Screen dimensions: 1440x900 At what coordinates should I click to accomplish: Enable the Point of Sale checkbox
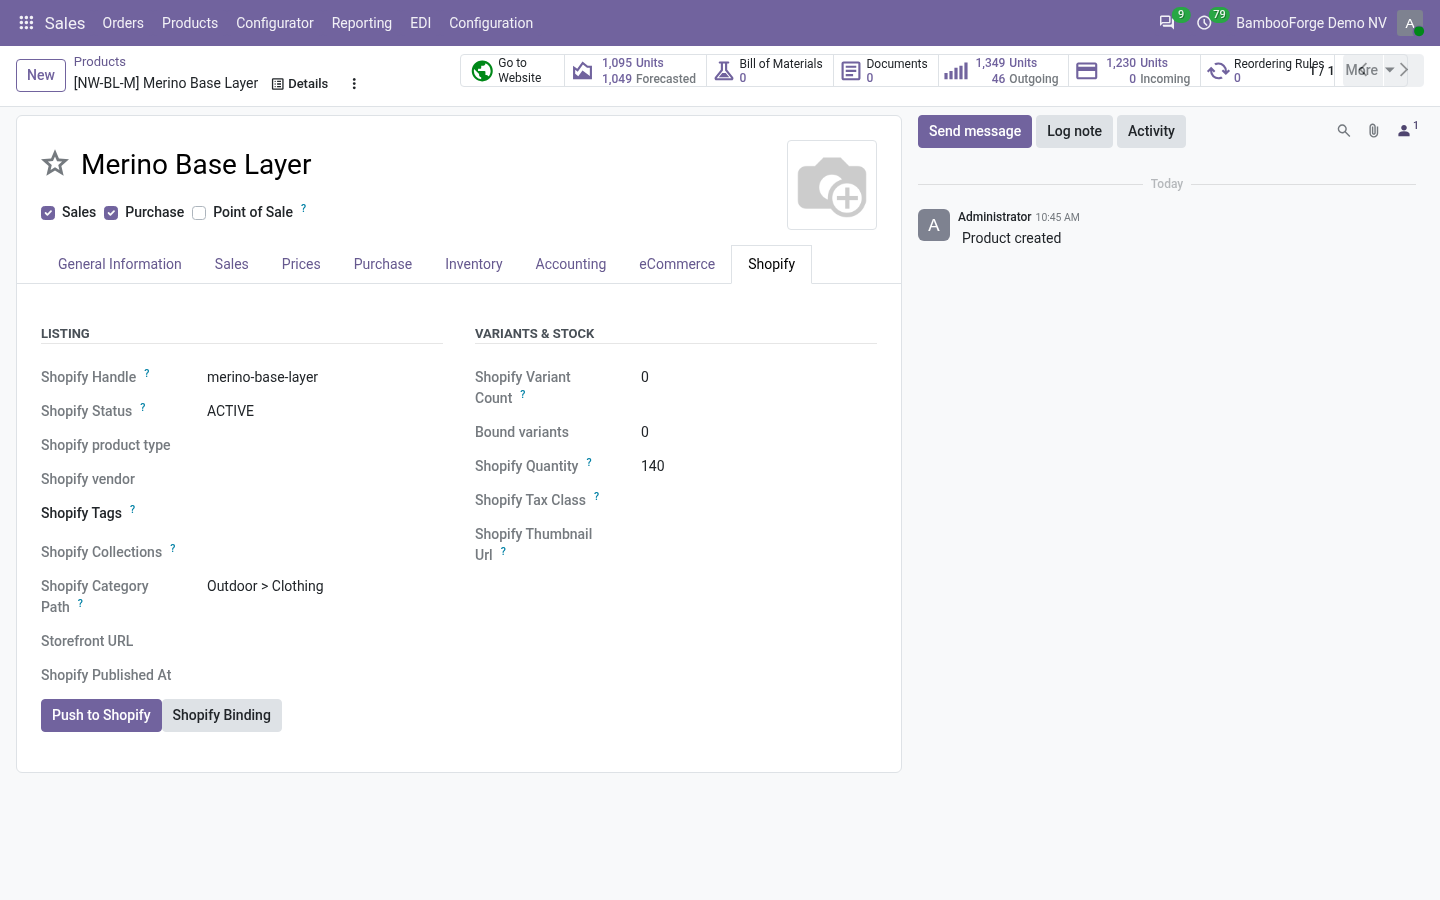tap(199, 213)
